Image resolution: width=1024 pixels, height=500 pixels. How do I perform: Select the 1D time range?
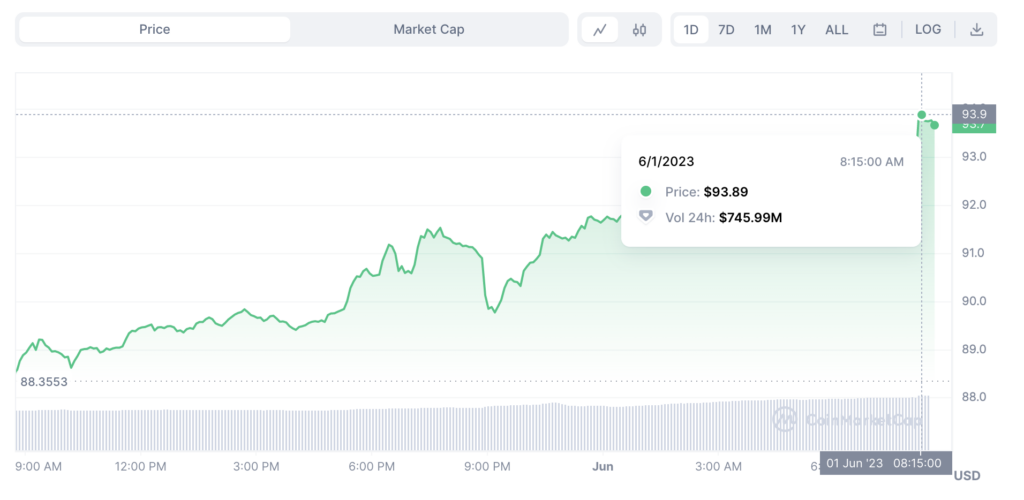[691, 30]
